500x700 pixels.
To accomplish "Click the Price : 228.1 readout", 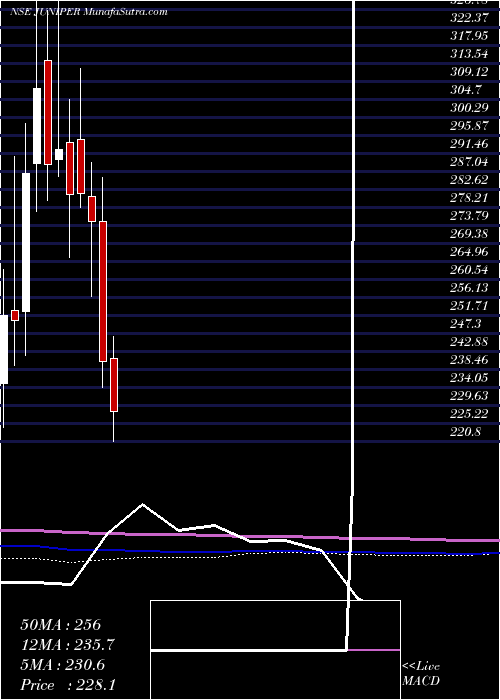I will [68, 684].
